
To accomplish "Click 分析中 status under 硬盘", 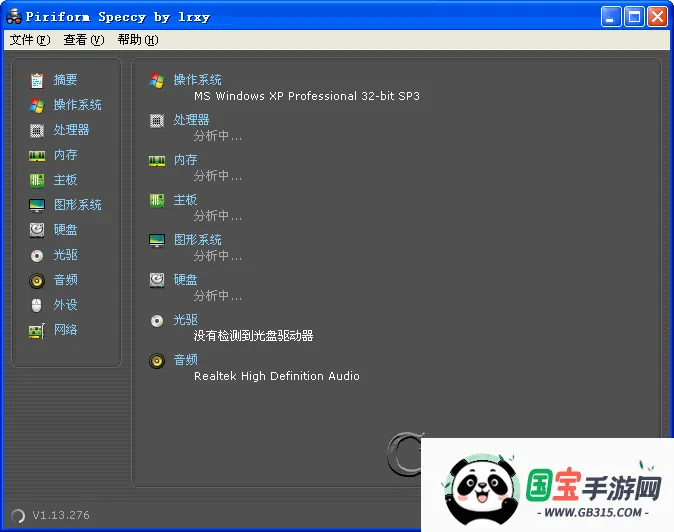I will pyautogui.click(x=218, y=296).
